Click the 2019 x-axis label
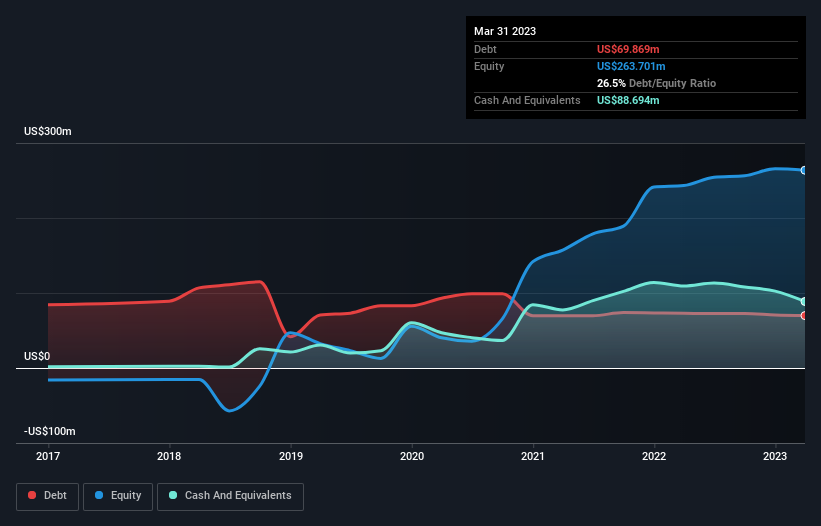Viewport: 821px width, 526px height. click(x=291, y=456)
